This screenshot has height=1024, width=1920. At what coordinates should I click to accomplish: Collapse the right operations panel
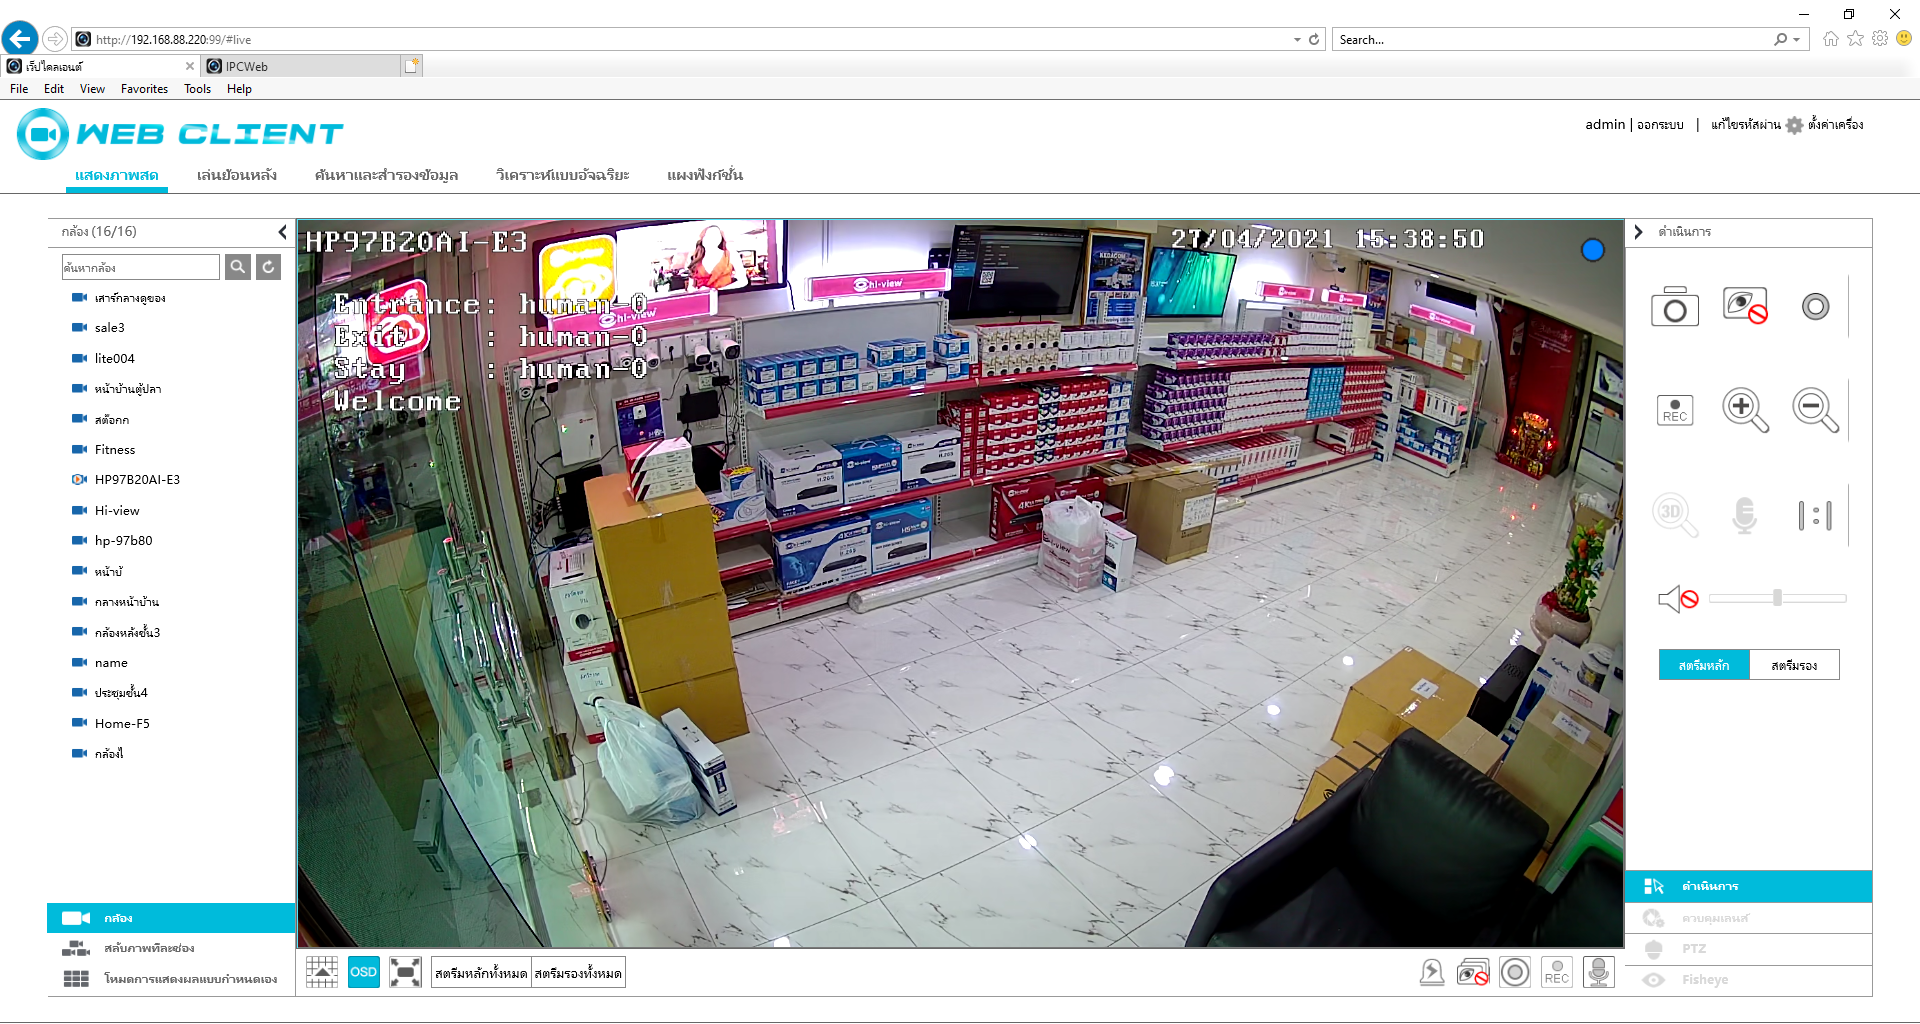pyautogui.click(x=1638, y=232)
